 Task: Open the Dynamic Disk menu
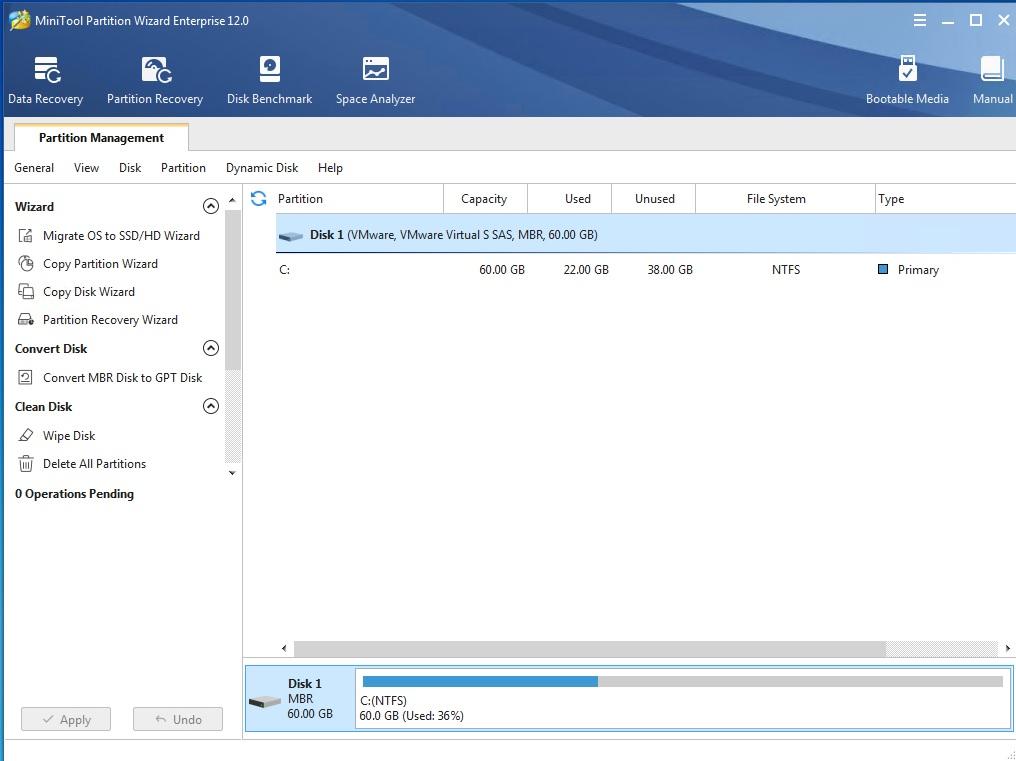pos(261,168)
